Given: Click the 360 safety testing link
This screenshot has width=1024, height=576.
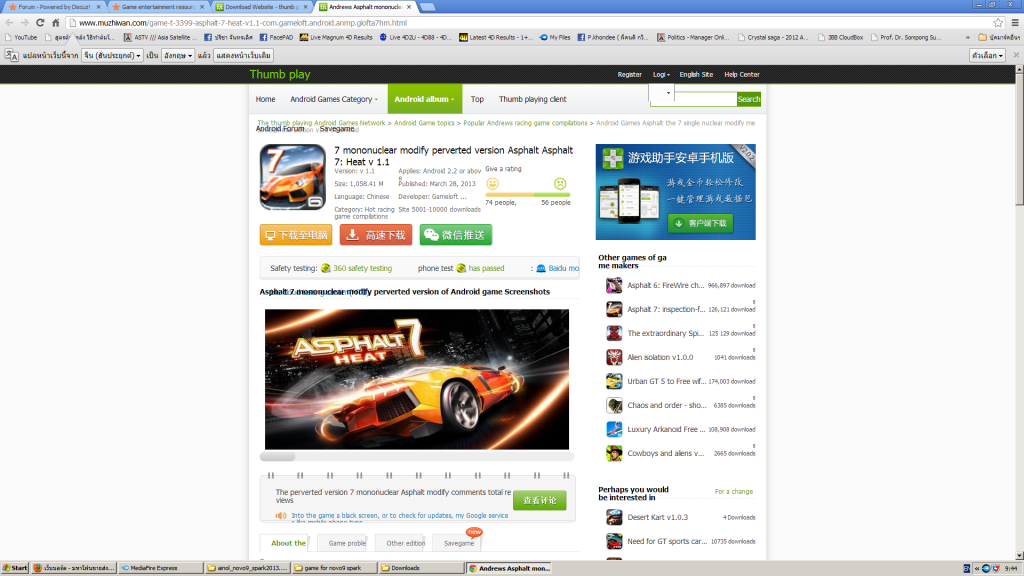Looking at the screenshot, I should (x=362, y=268).
